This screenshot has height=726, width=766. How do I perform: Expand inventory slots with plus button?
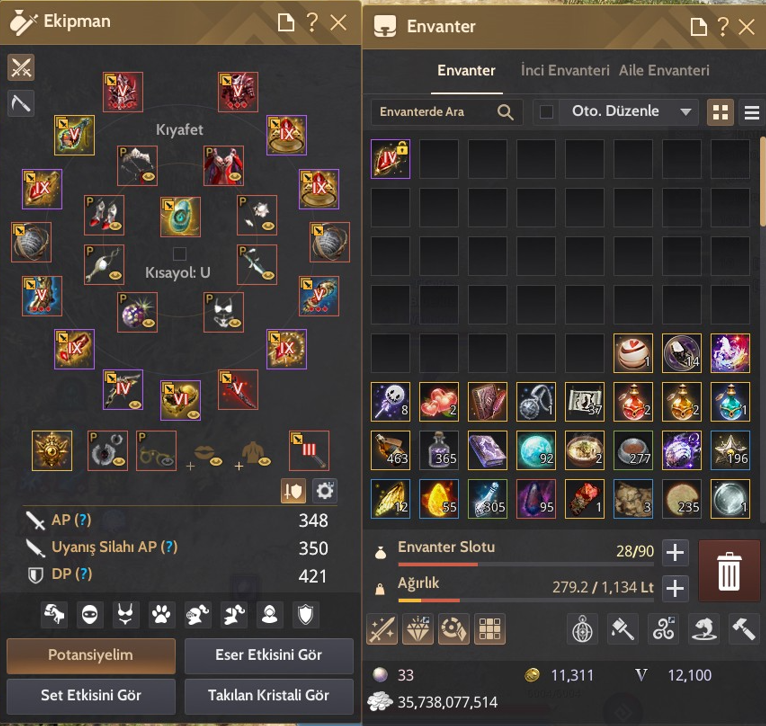tap(675, 553)
